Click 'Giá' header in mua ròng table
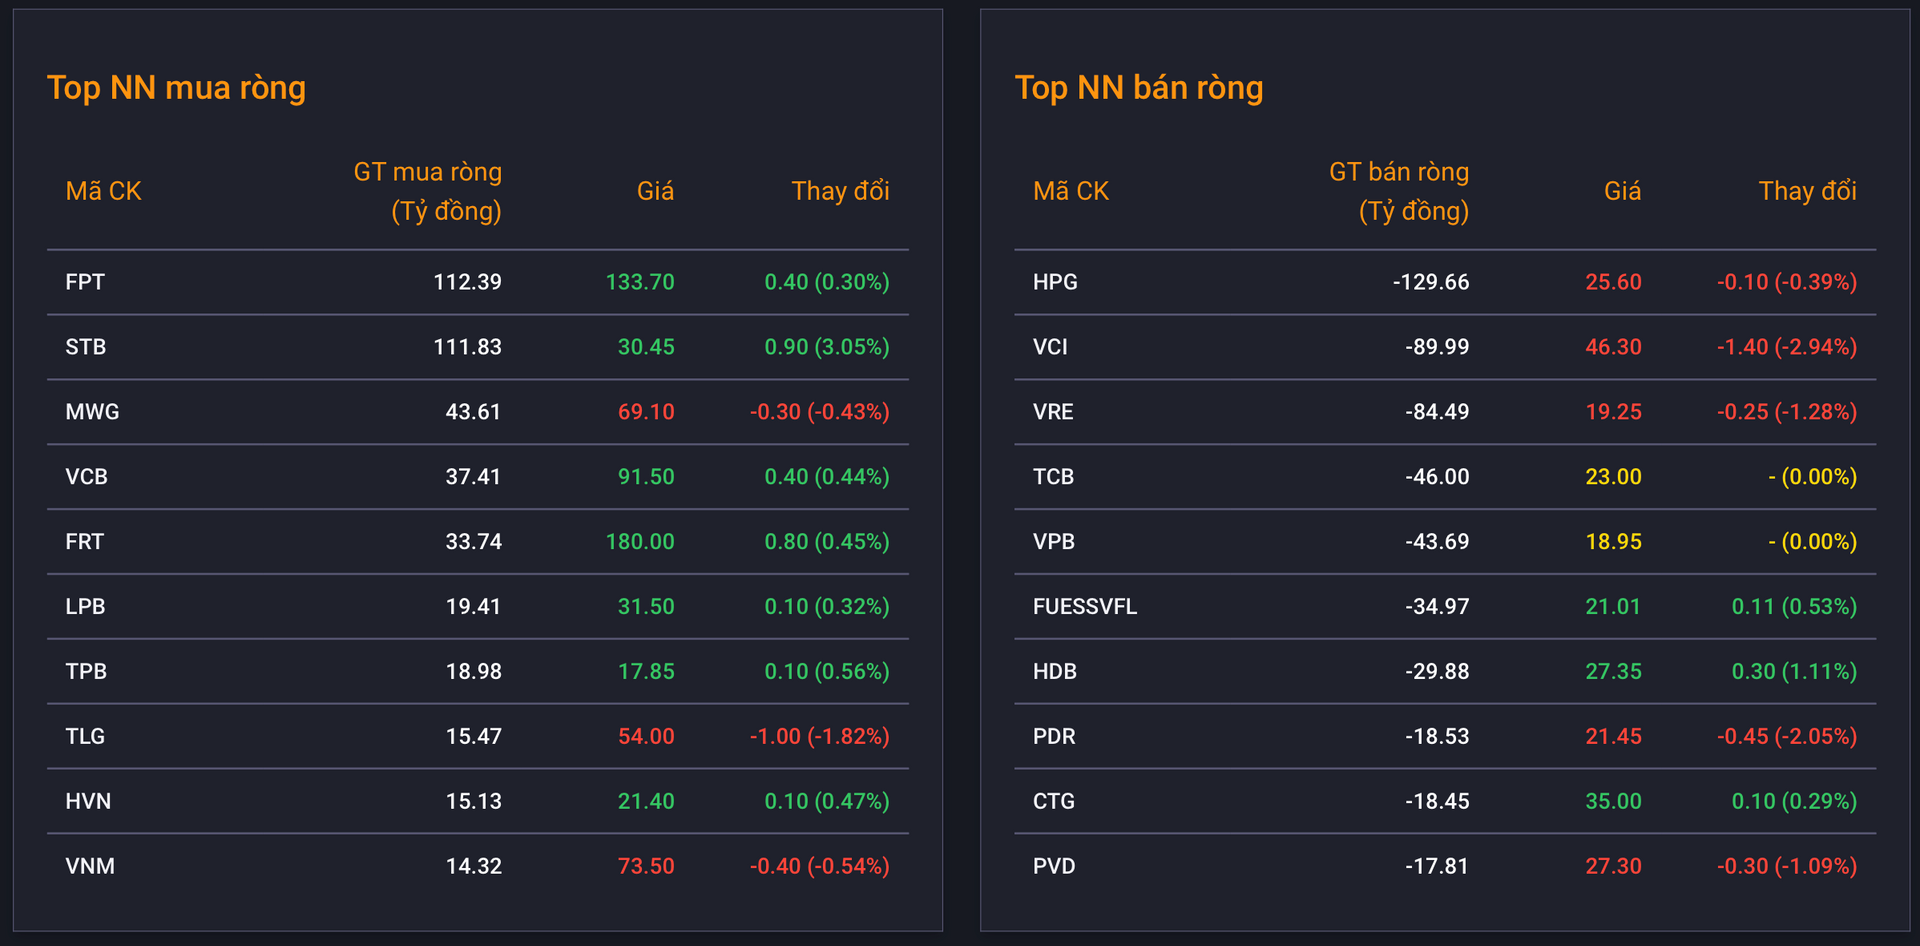 tap(656, 191)
